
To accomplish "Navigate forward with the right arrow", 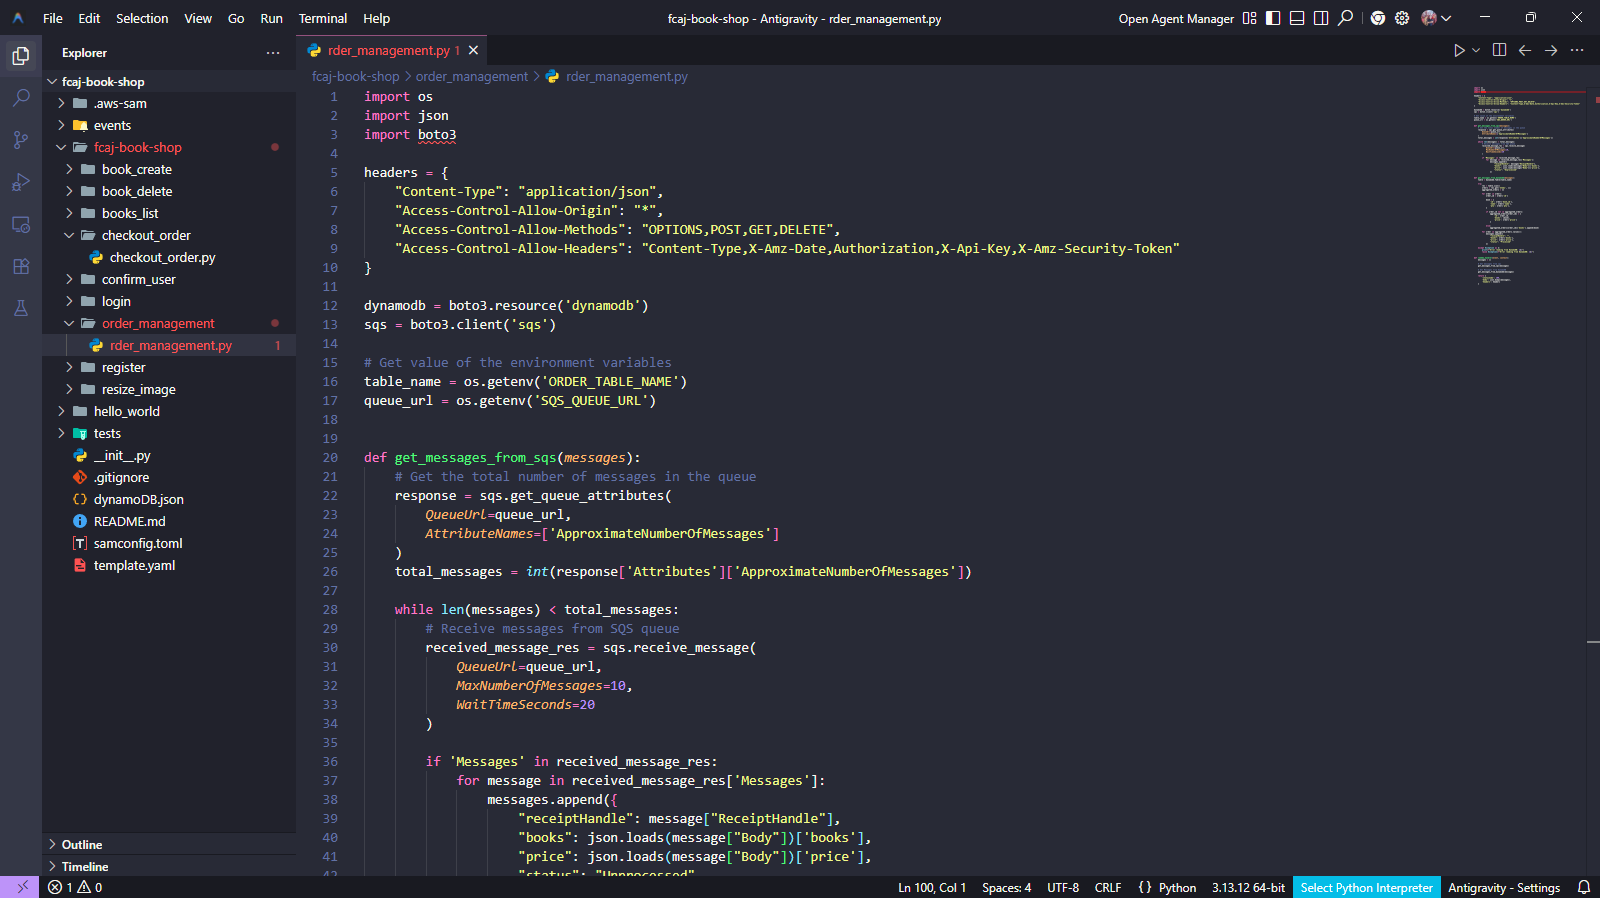I will click(x=1551, y=50).
